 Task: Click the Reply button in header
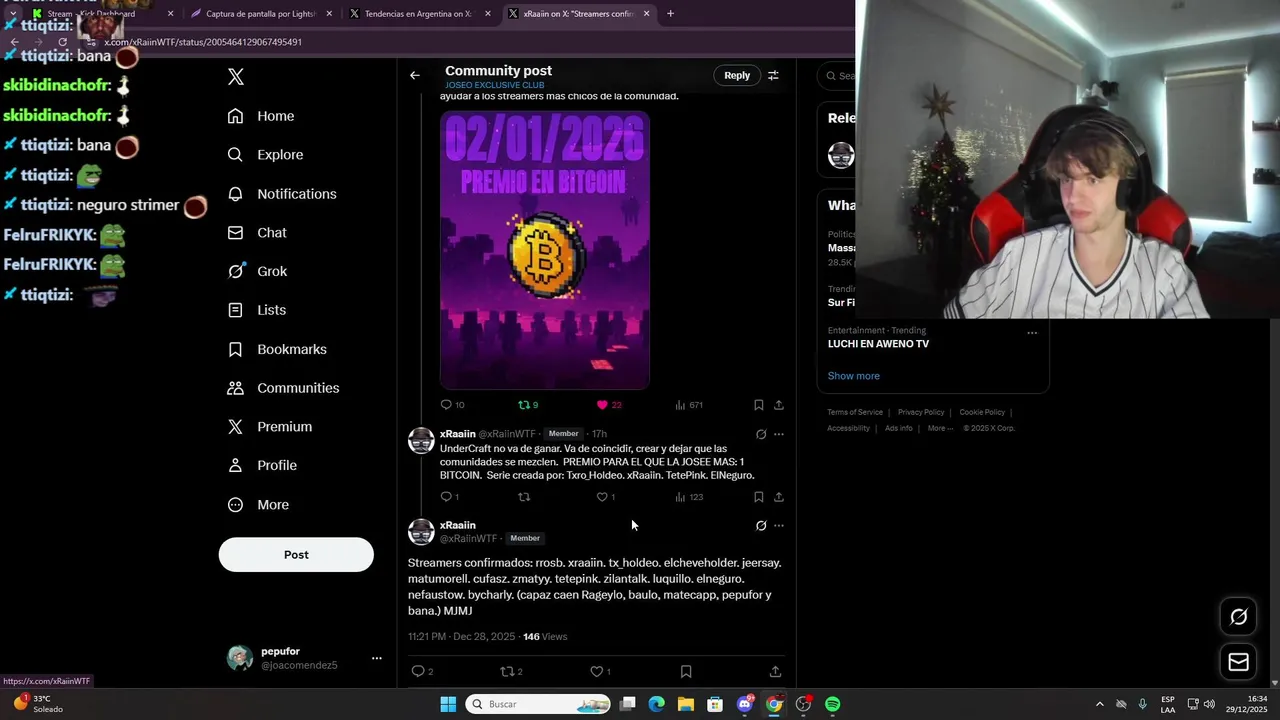pos(737,75)
